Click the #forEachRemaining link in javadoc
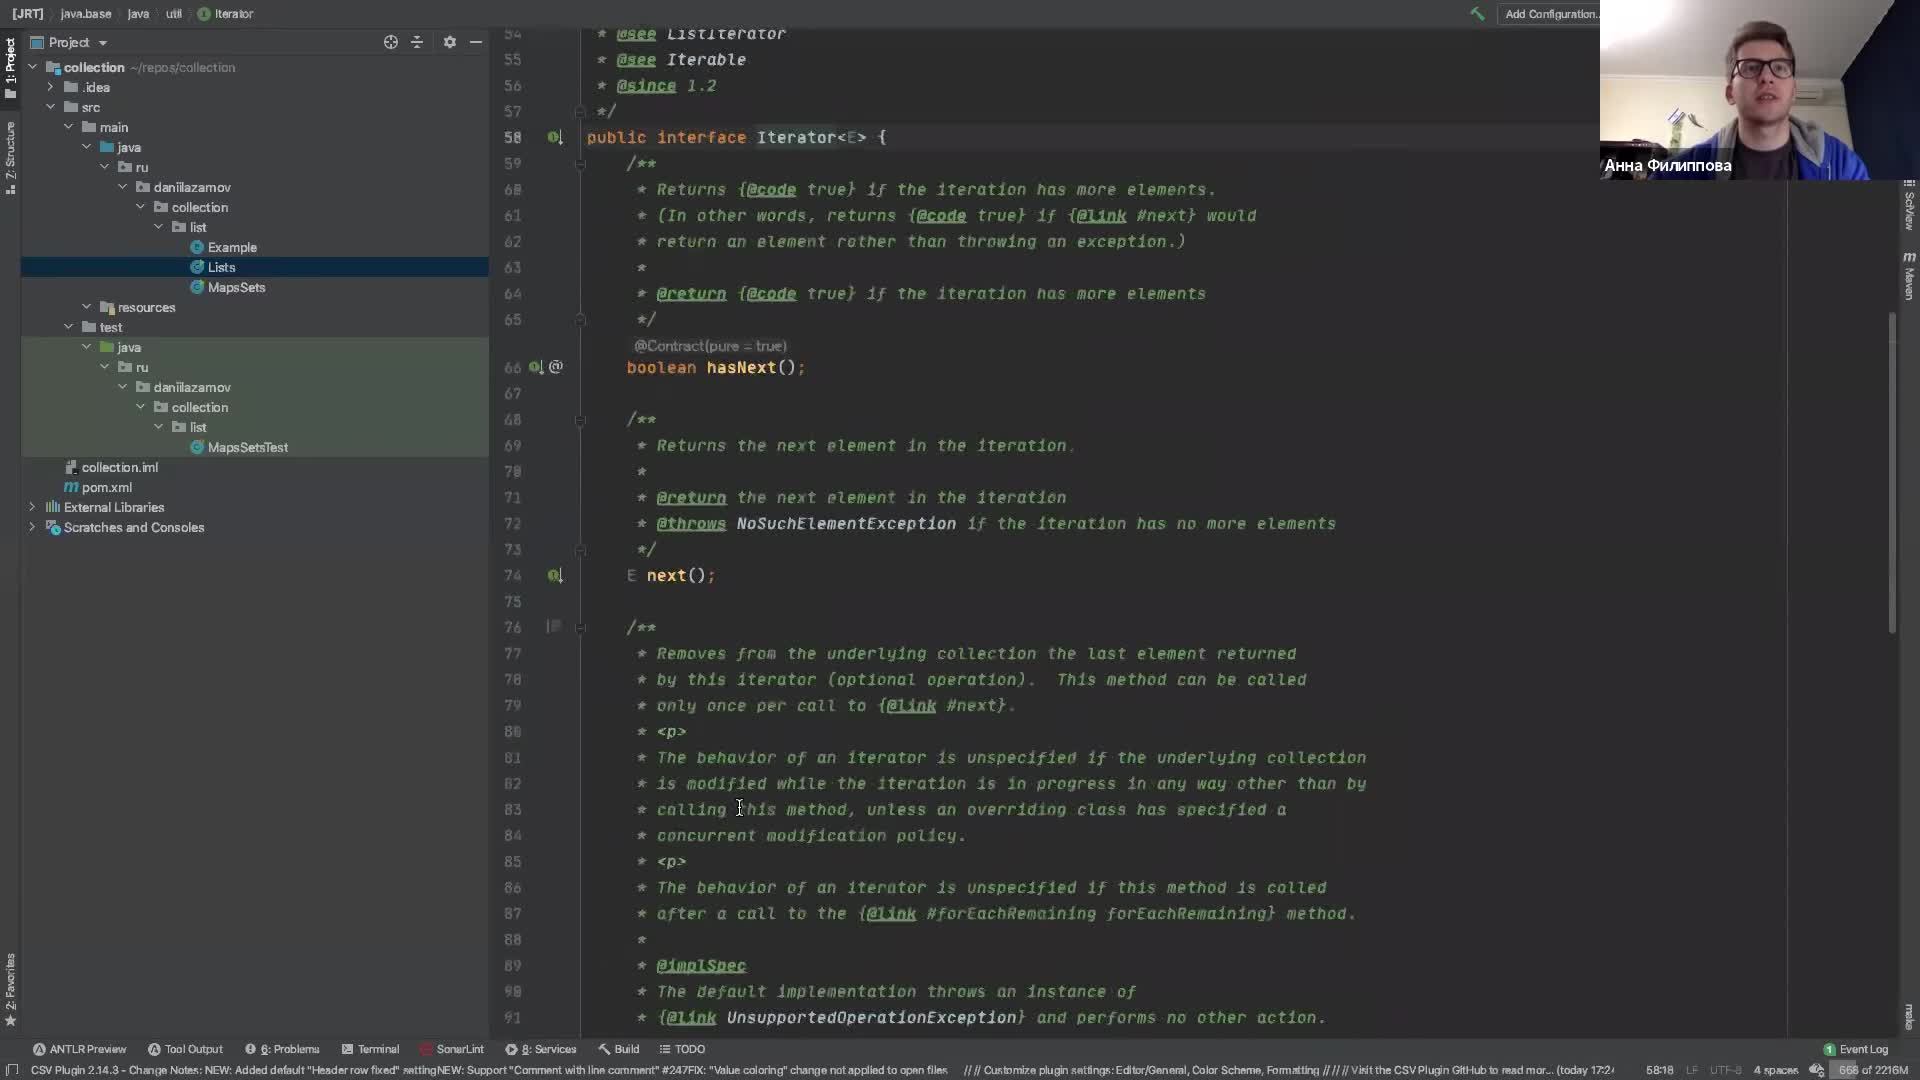 coord(1010,913)
